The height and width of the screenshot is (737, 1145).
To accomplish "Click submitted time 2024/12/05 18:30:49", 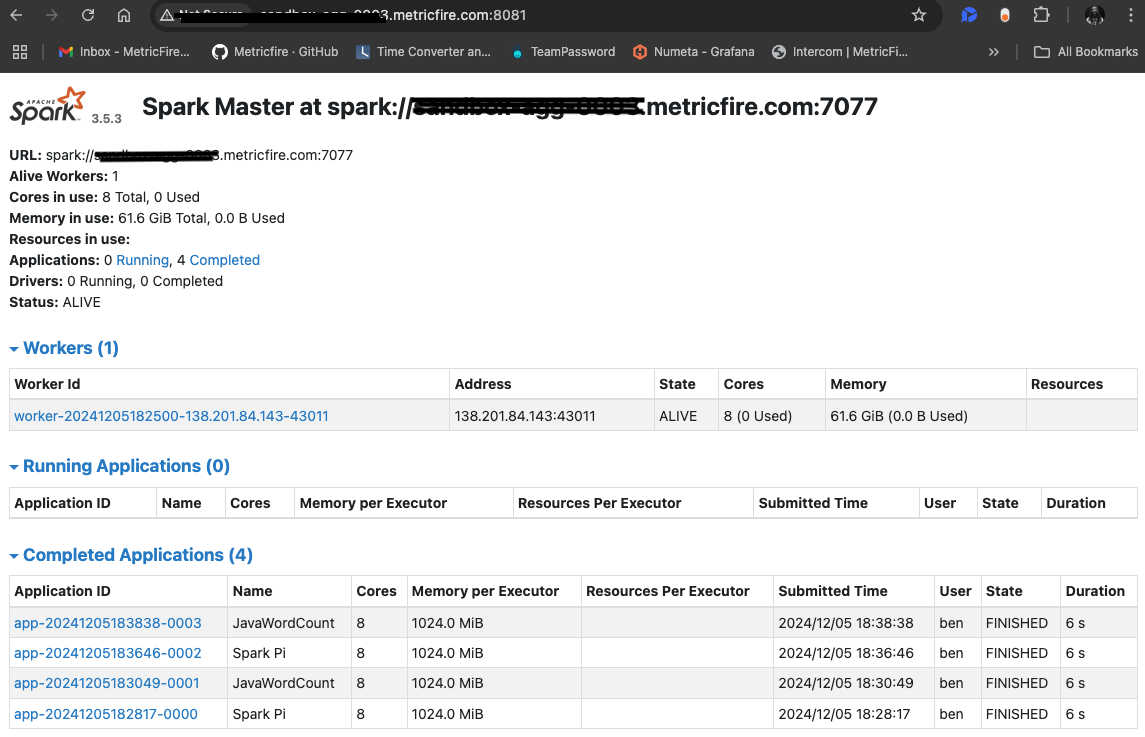I will 846,683.
